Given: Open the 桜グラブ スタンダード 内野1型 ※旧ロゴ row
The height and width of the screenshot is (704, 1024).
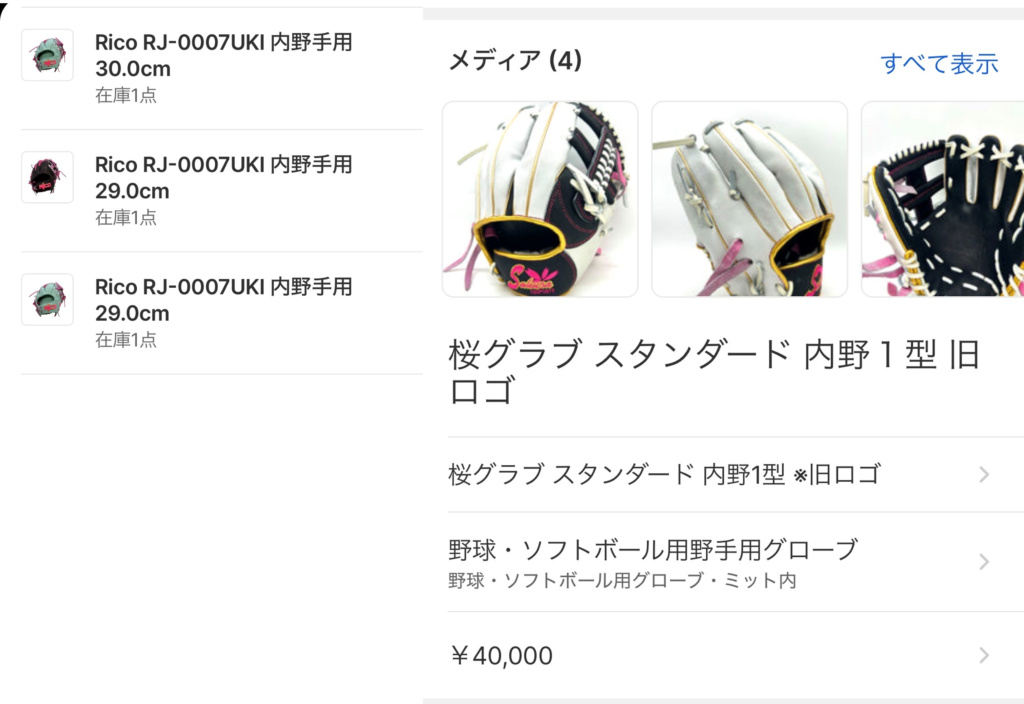Looking at the screenshot, I should pos(735,474).
